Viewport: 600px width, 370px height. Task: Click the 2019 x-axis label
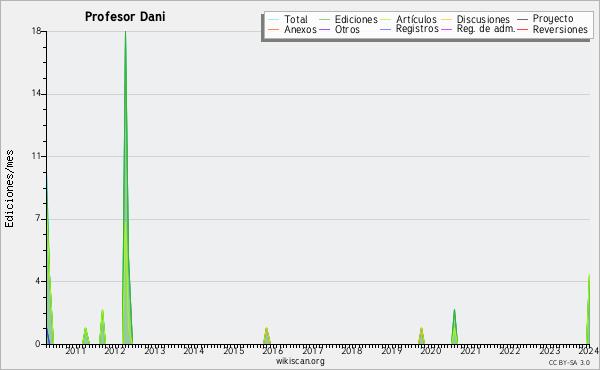(391, 350)
